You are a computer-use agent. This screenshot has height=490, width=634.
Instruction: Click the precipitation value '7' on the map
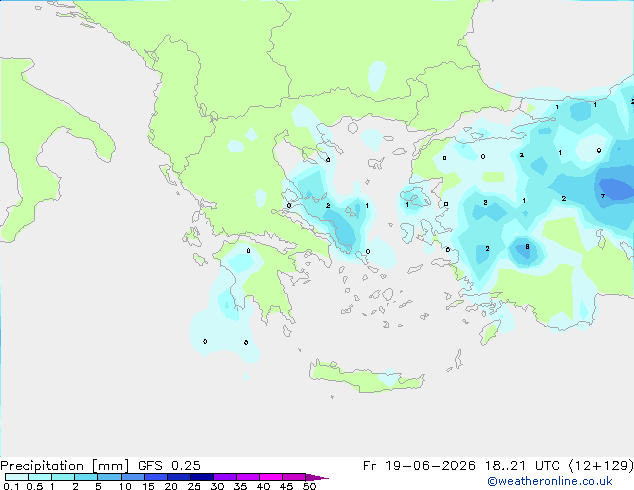pyautogui.click(x=602, y=196)
